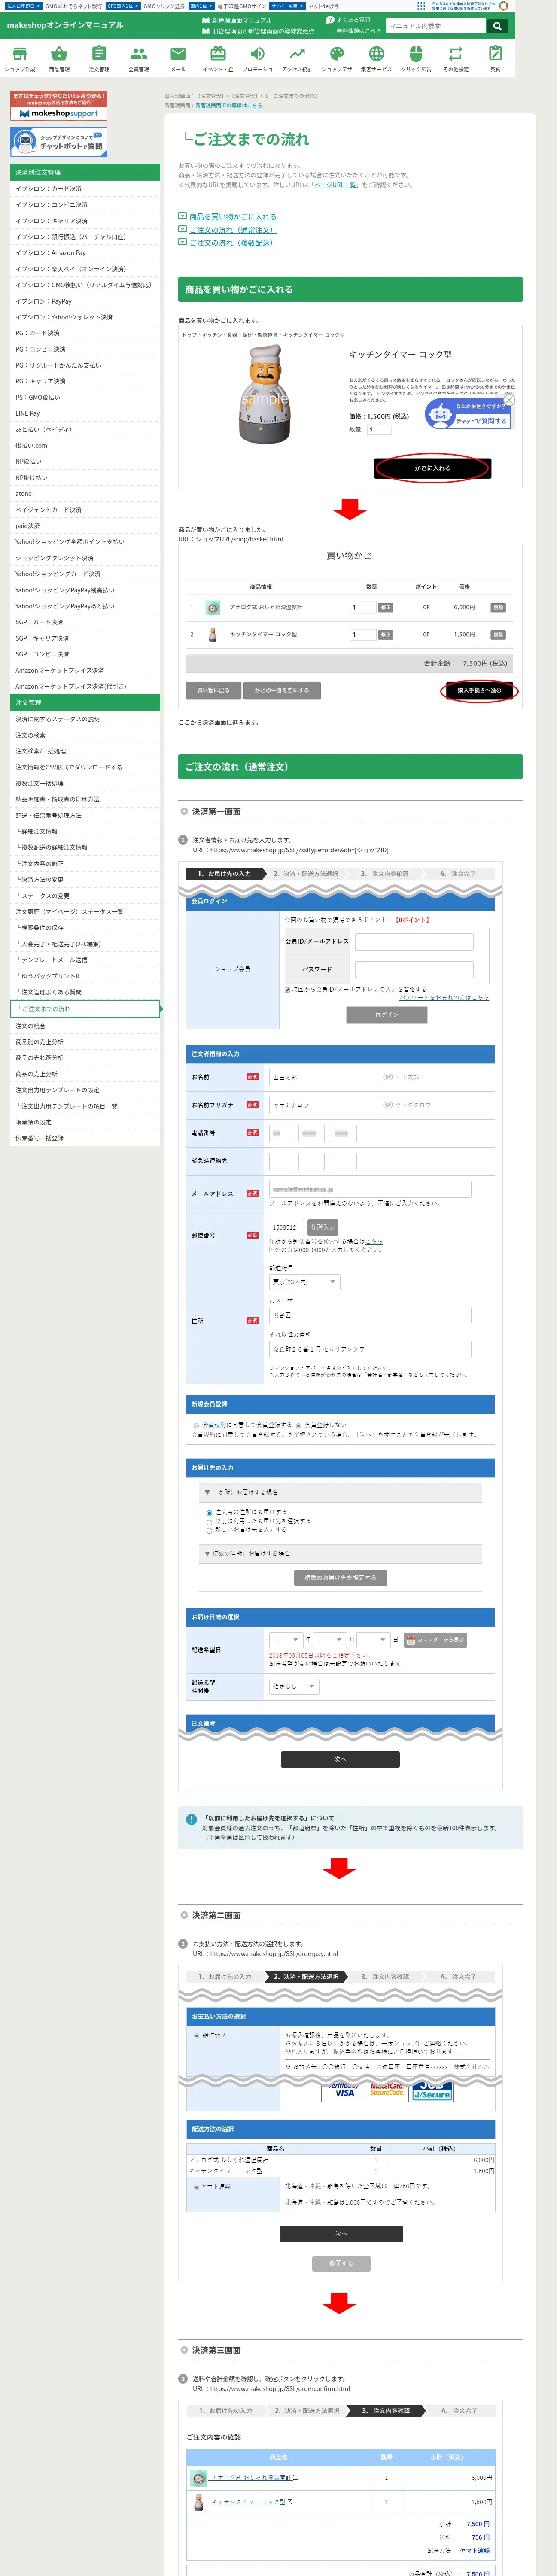Open the 新管理画面マニュアル header link

tap(237, 20)
